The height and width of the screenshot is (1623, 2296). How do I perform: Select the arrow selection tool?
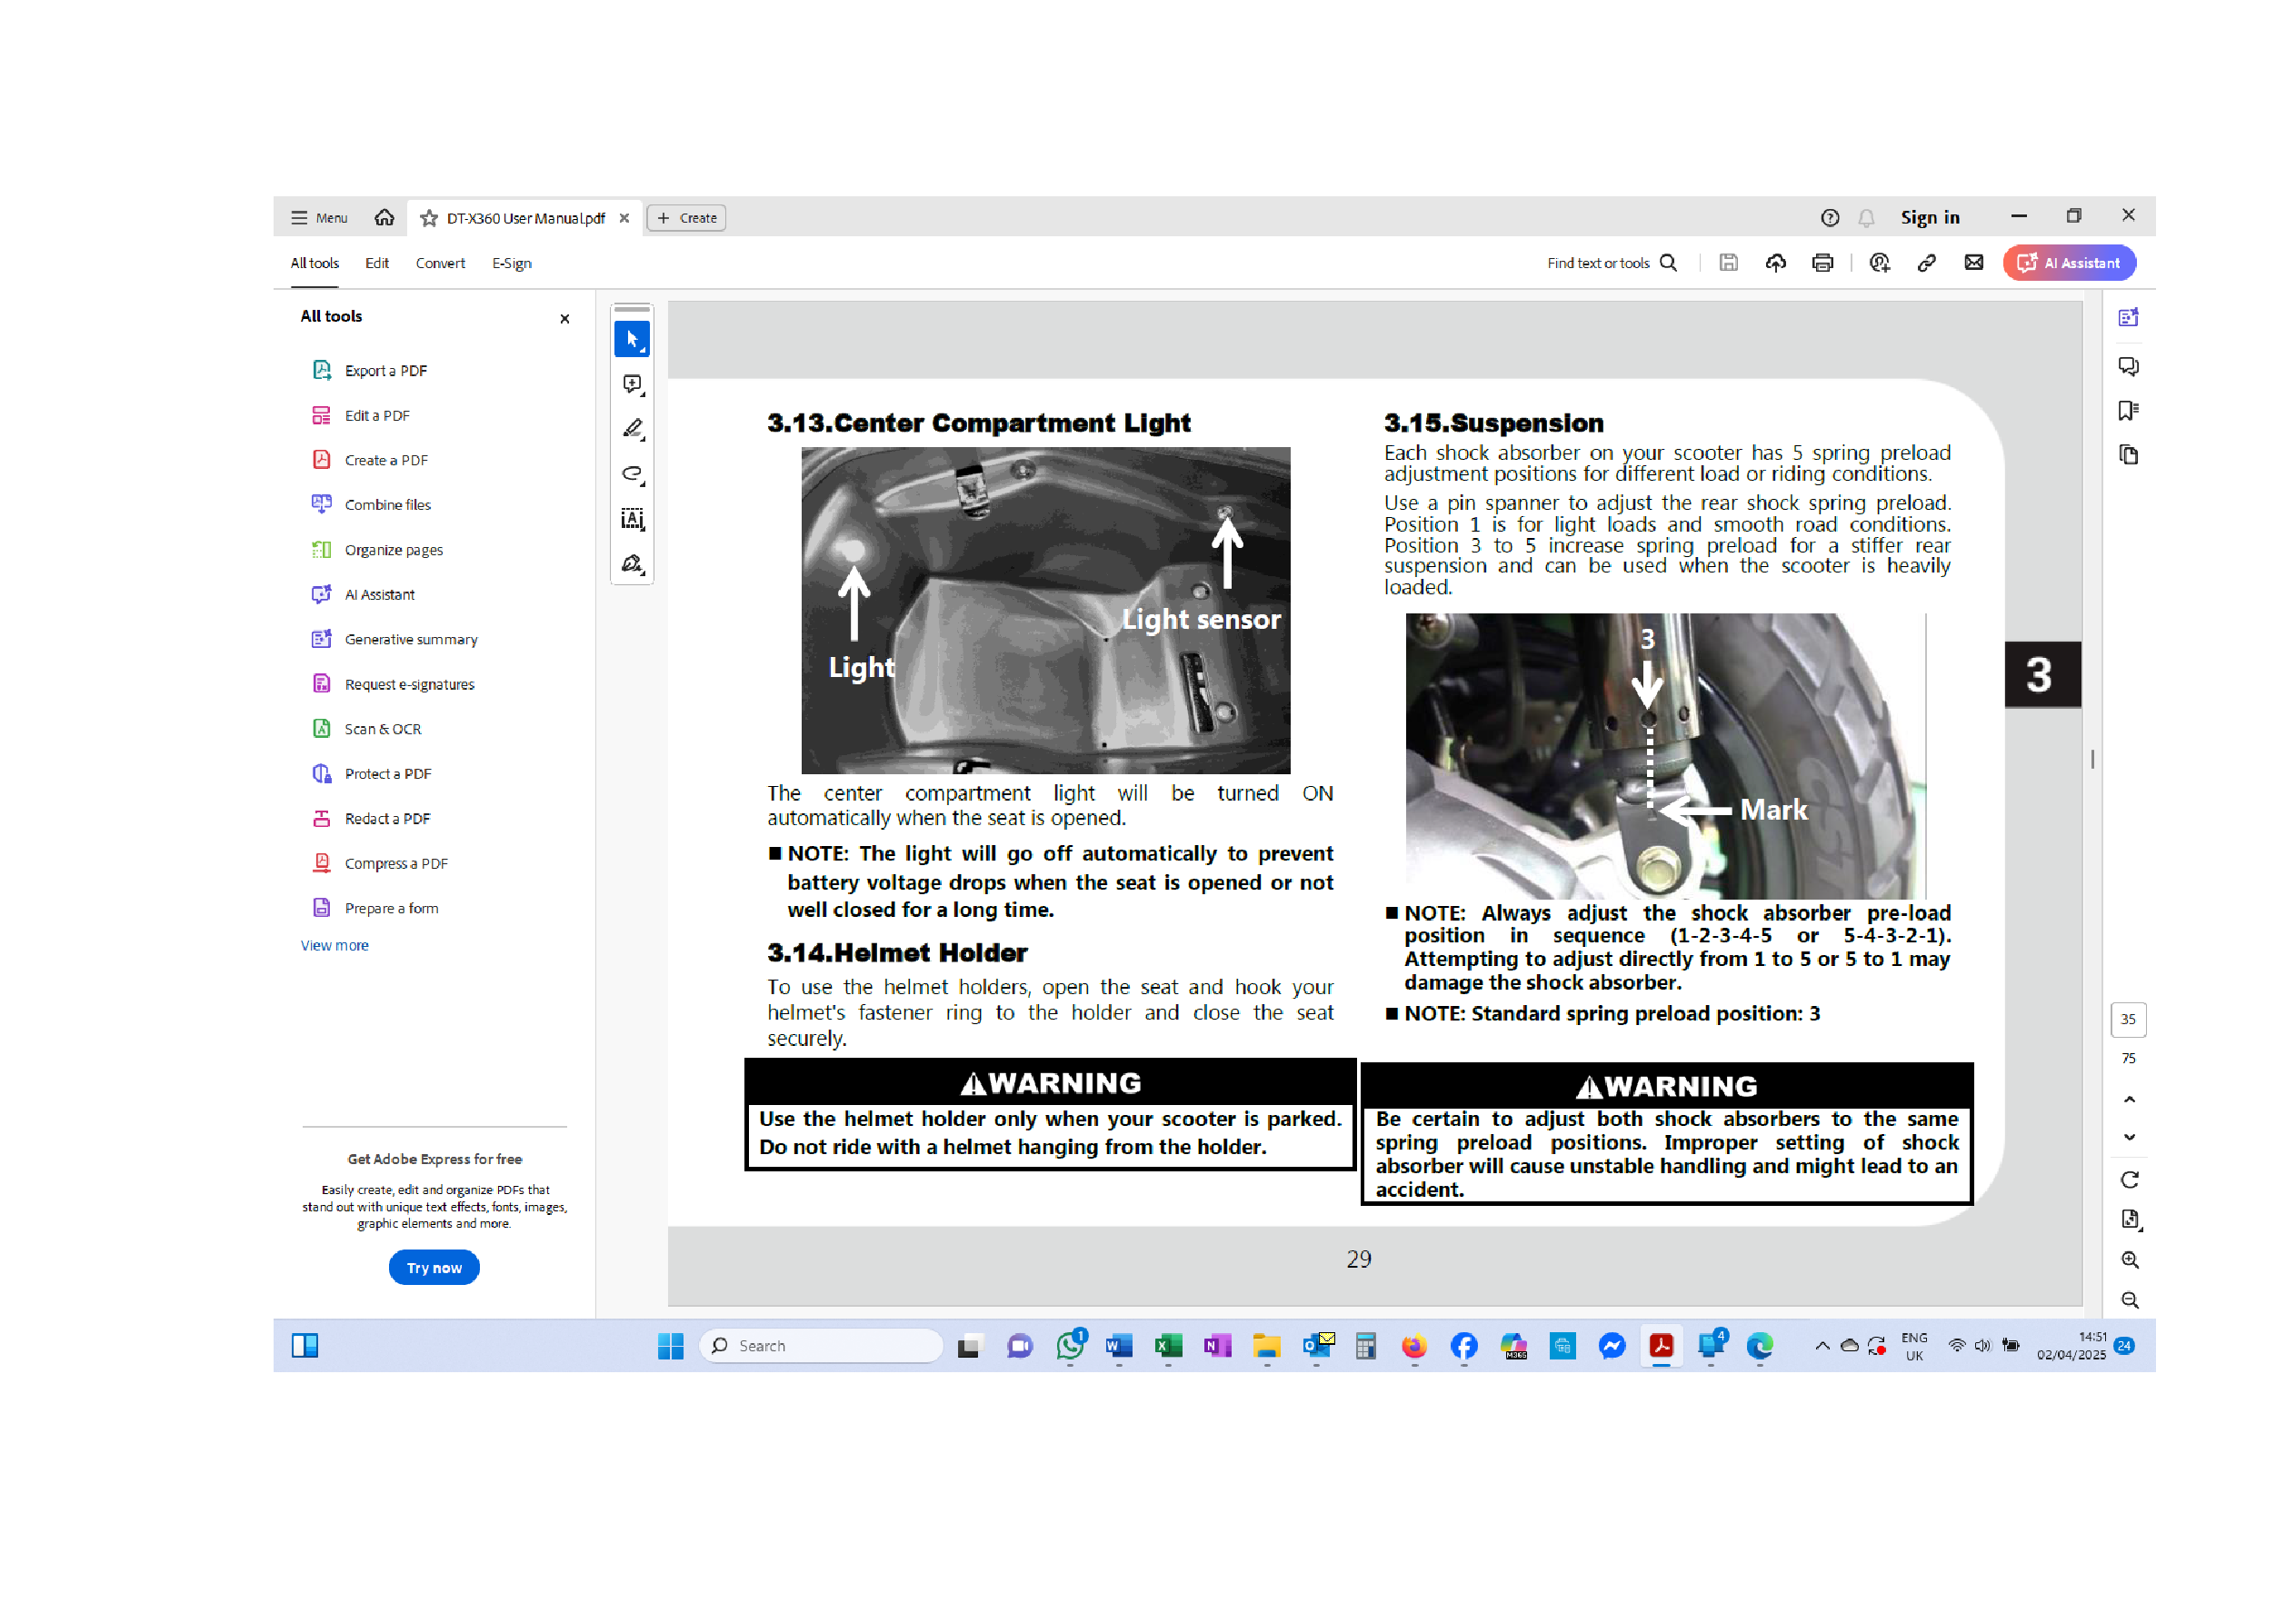click(631, 339)
